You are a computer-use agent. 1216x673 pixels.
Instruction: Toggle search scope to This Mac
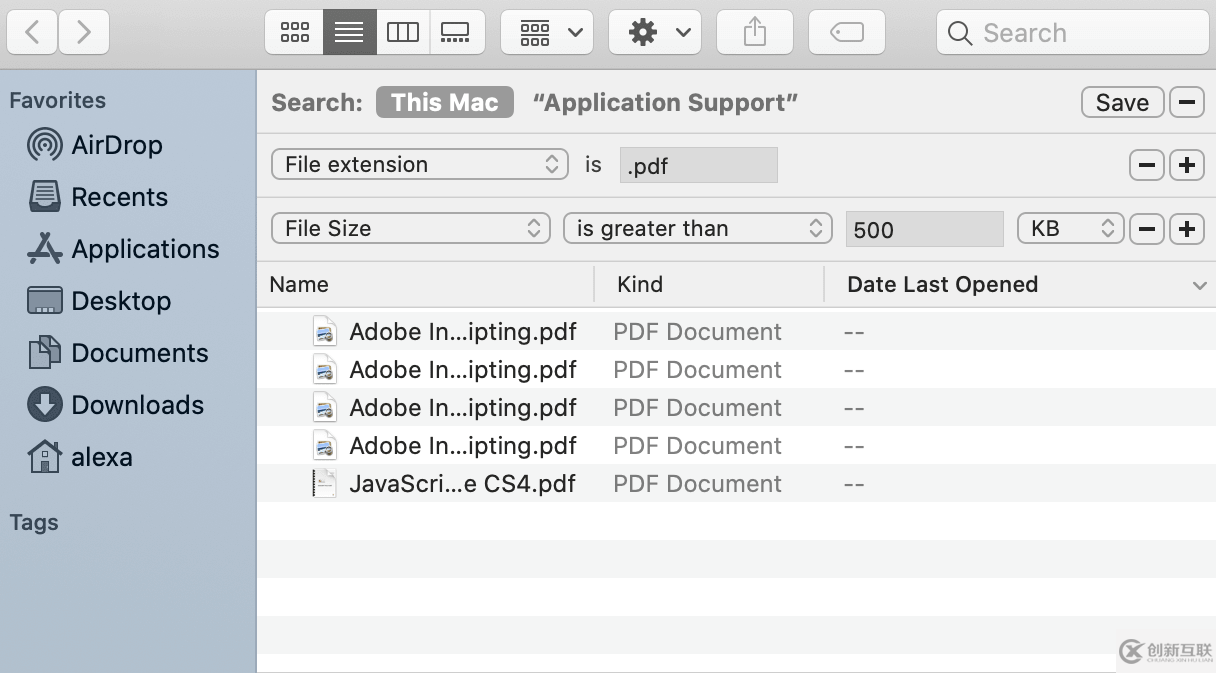pos(444,102)
